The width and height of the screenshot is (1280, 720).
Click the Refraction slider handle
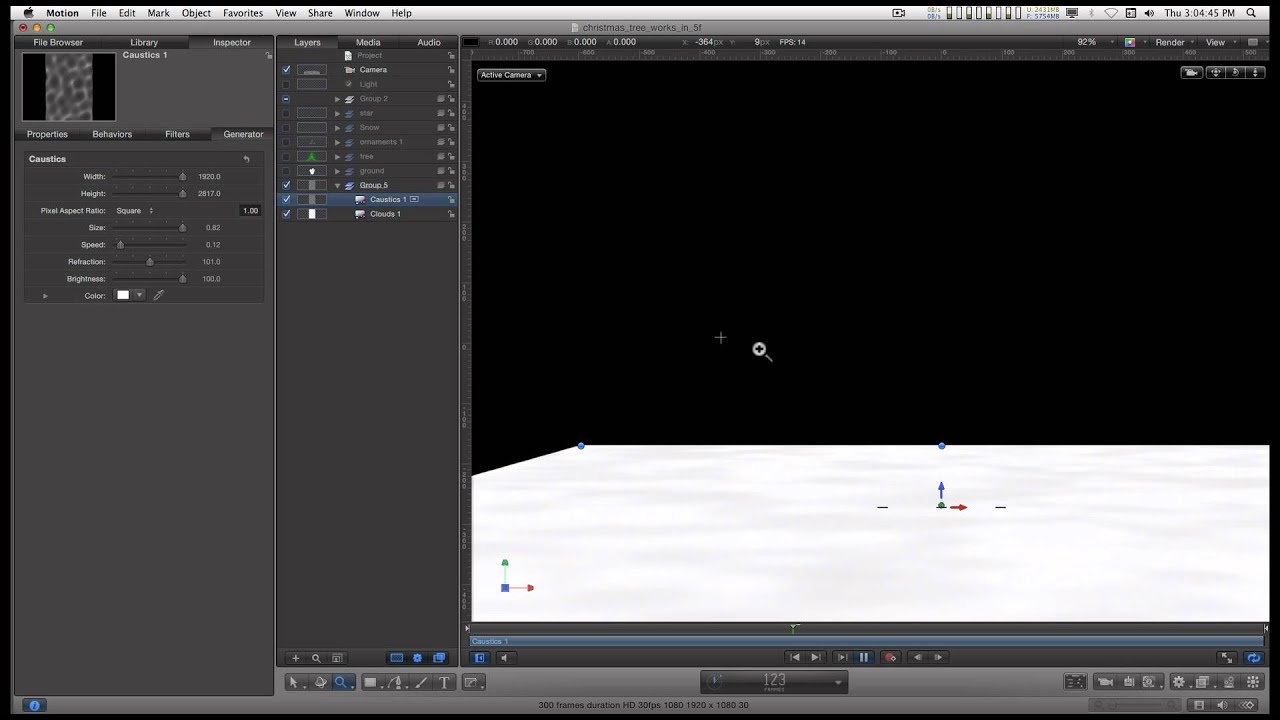[150, 262]
